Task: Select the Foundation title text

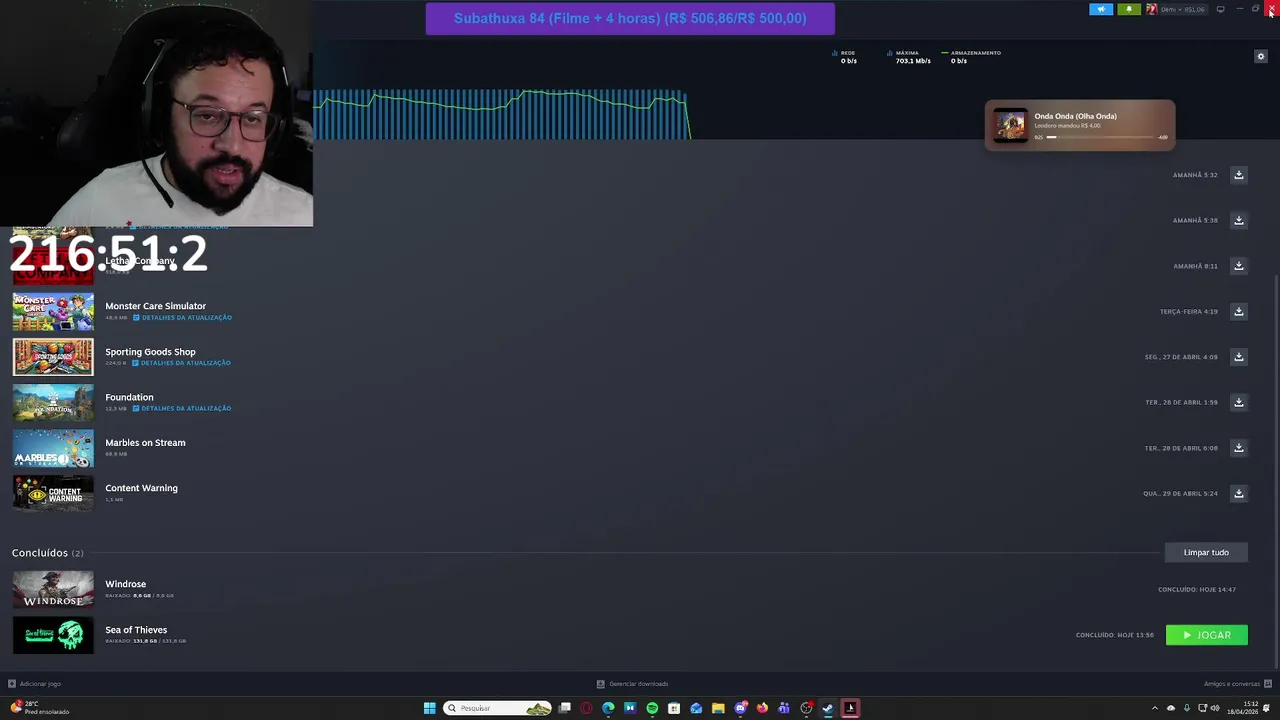Action: tap(129, 397)
